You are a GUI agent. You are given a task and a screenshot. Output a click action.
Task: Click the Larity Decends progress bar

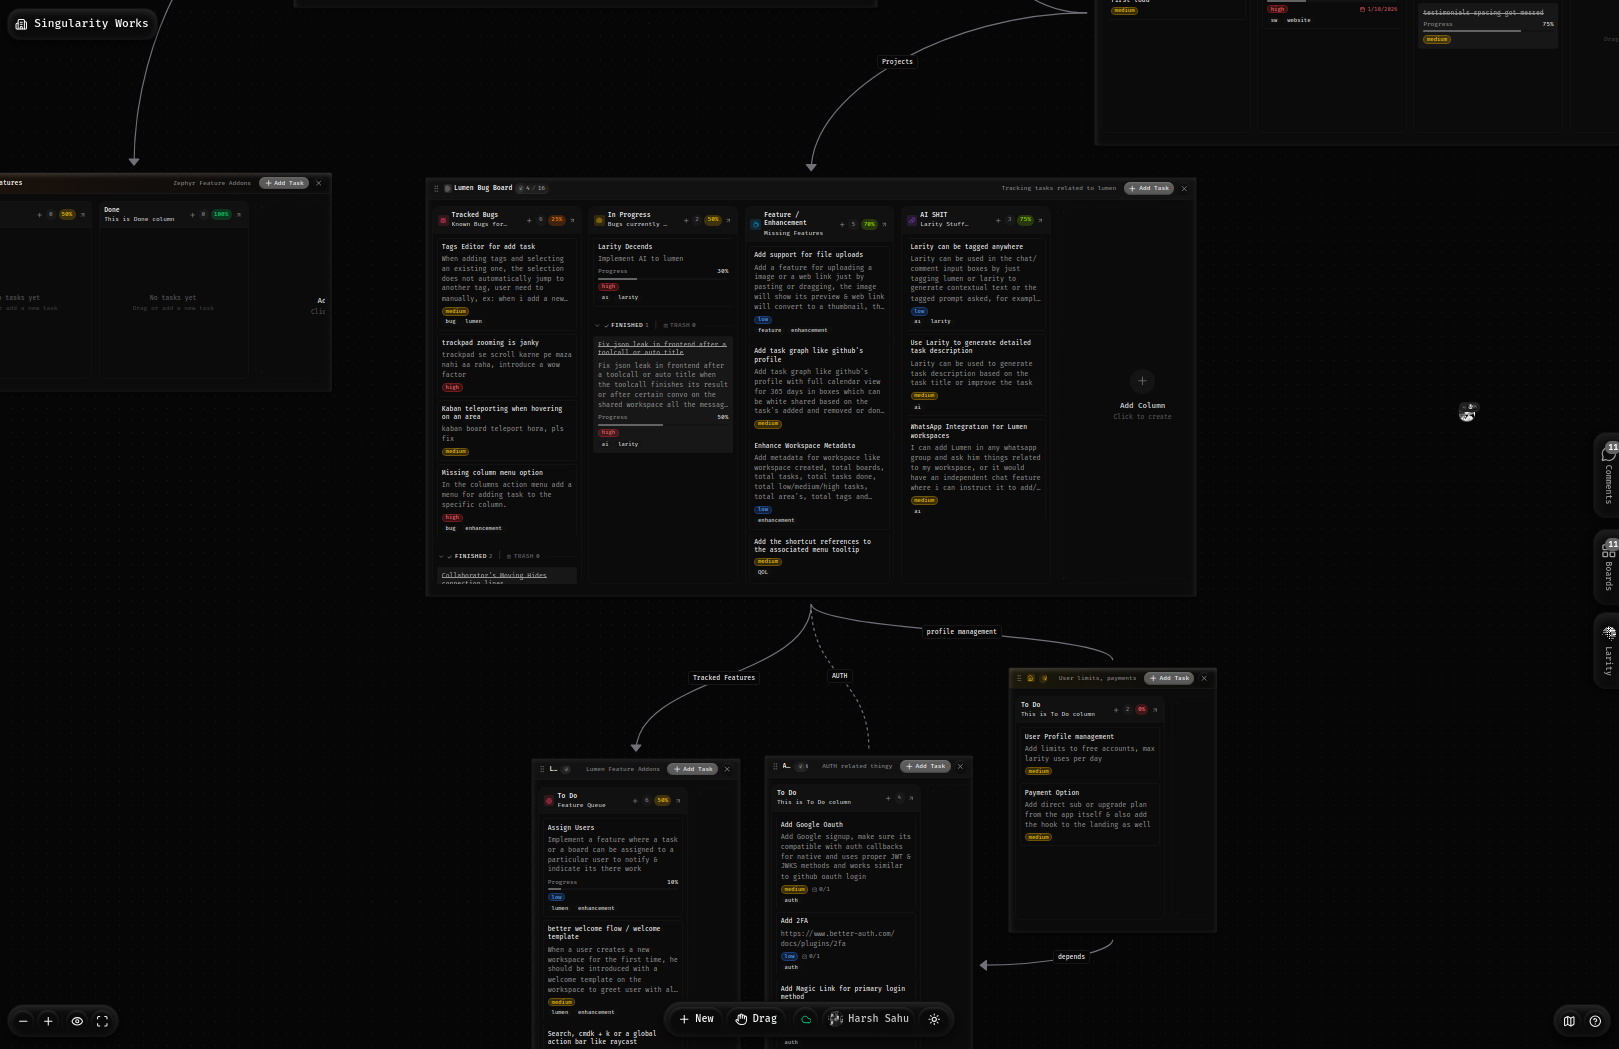click(663, 279)
